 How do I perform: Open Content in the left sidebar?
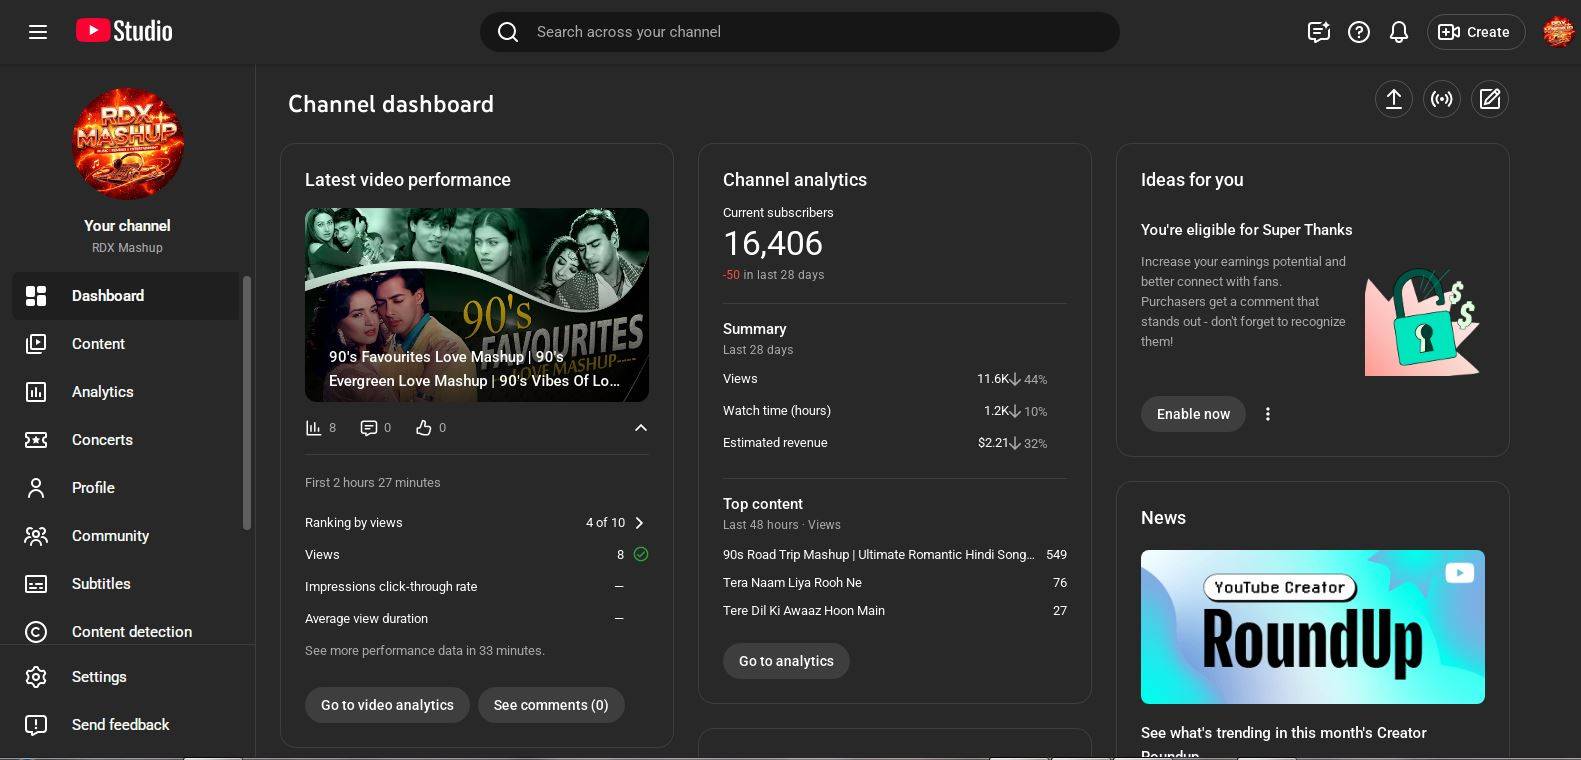coord(98,344)
